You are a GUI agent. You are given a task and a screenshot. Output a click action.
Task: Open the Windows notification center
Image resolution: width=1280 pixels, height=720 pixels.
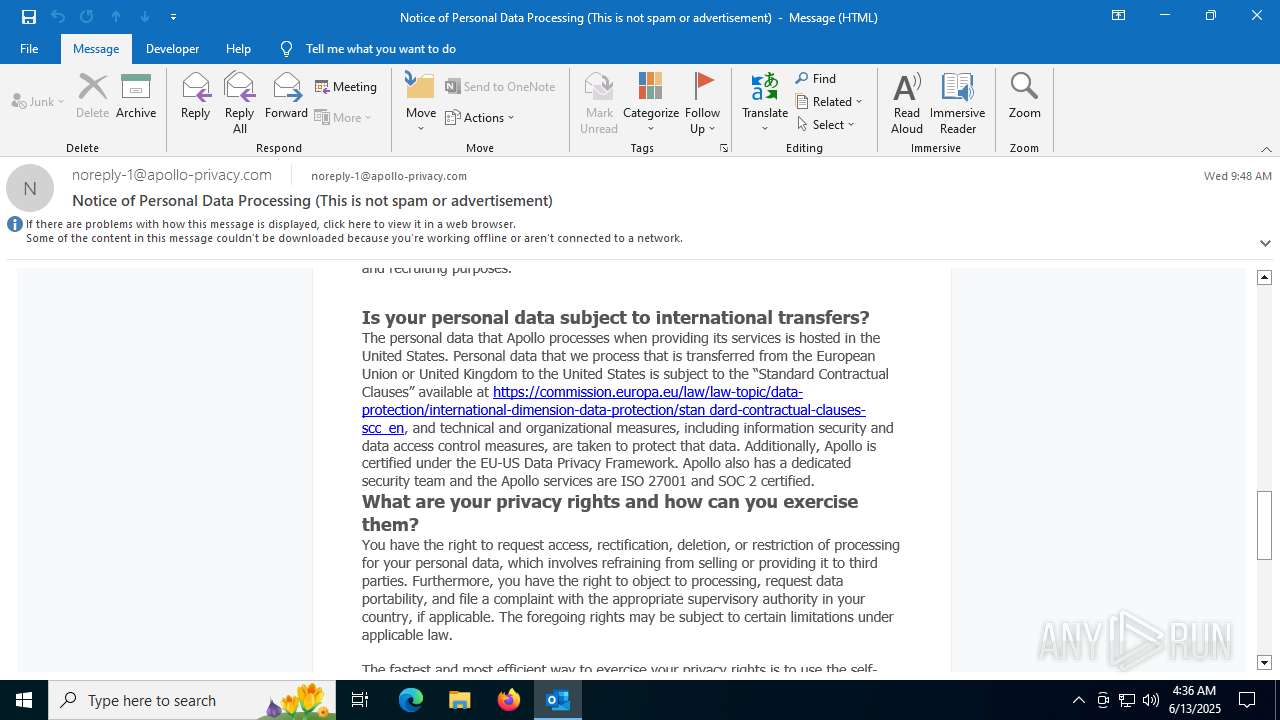(1247, 700)
